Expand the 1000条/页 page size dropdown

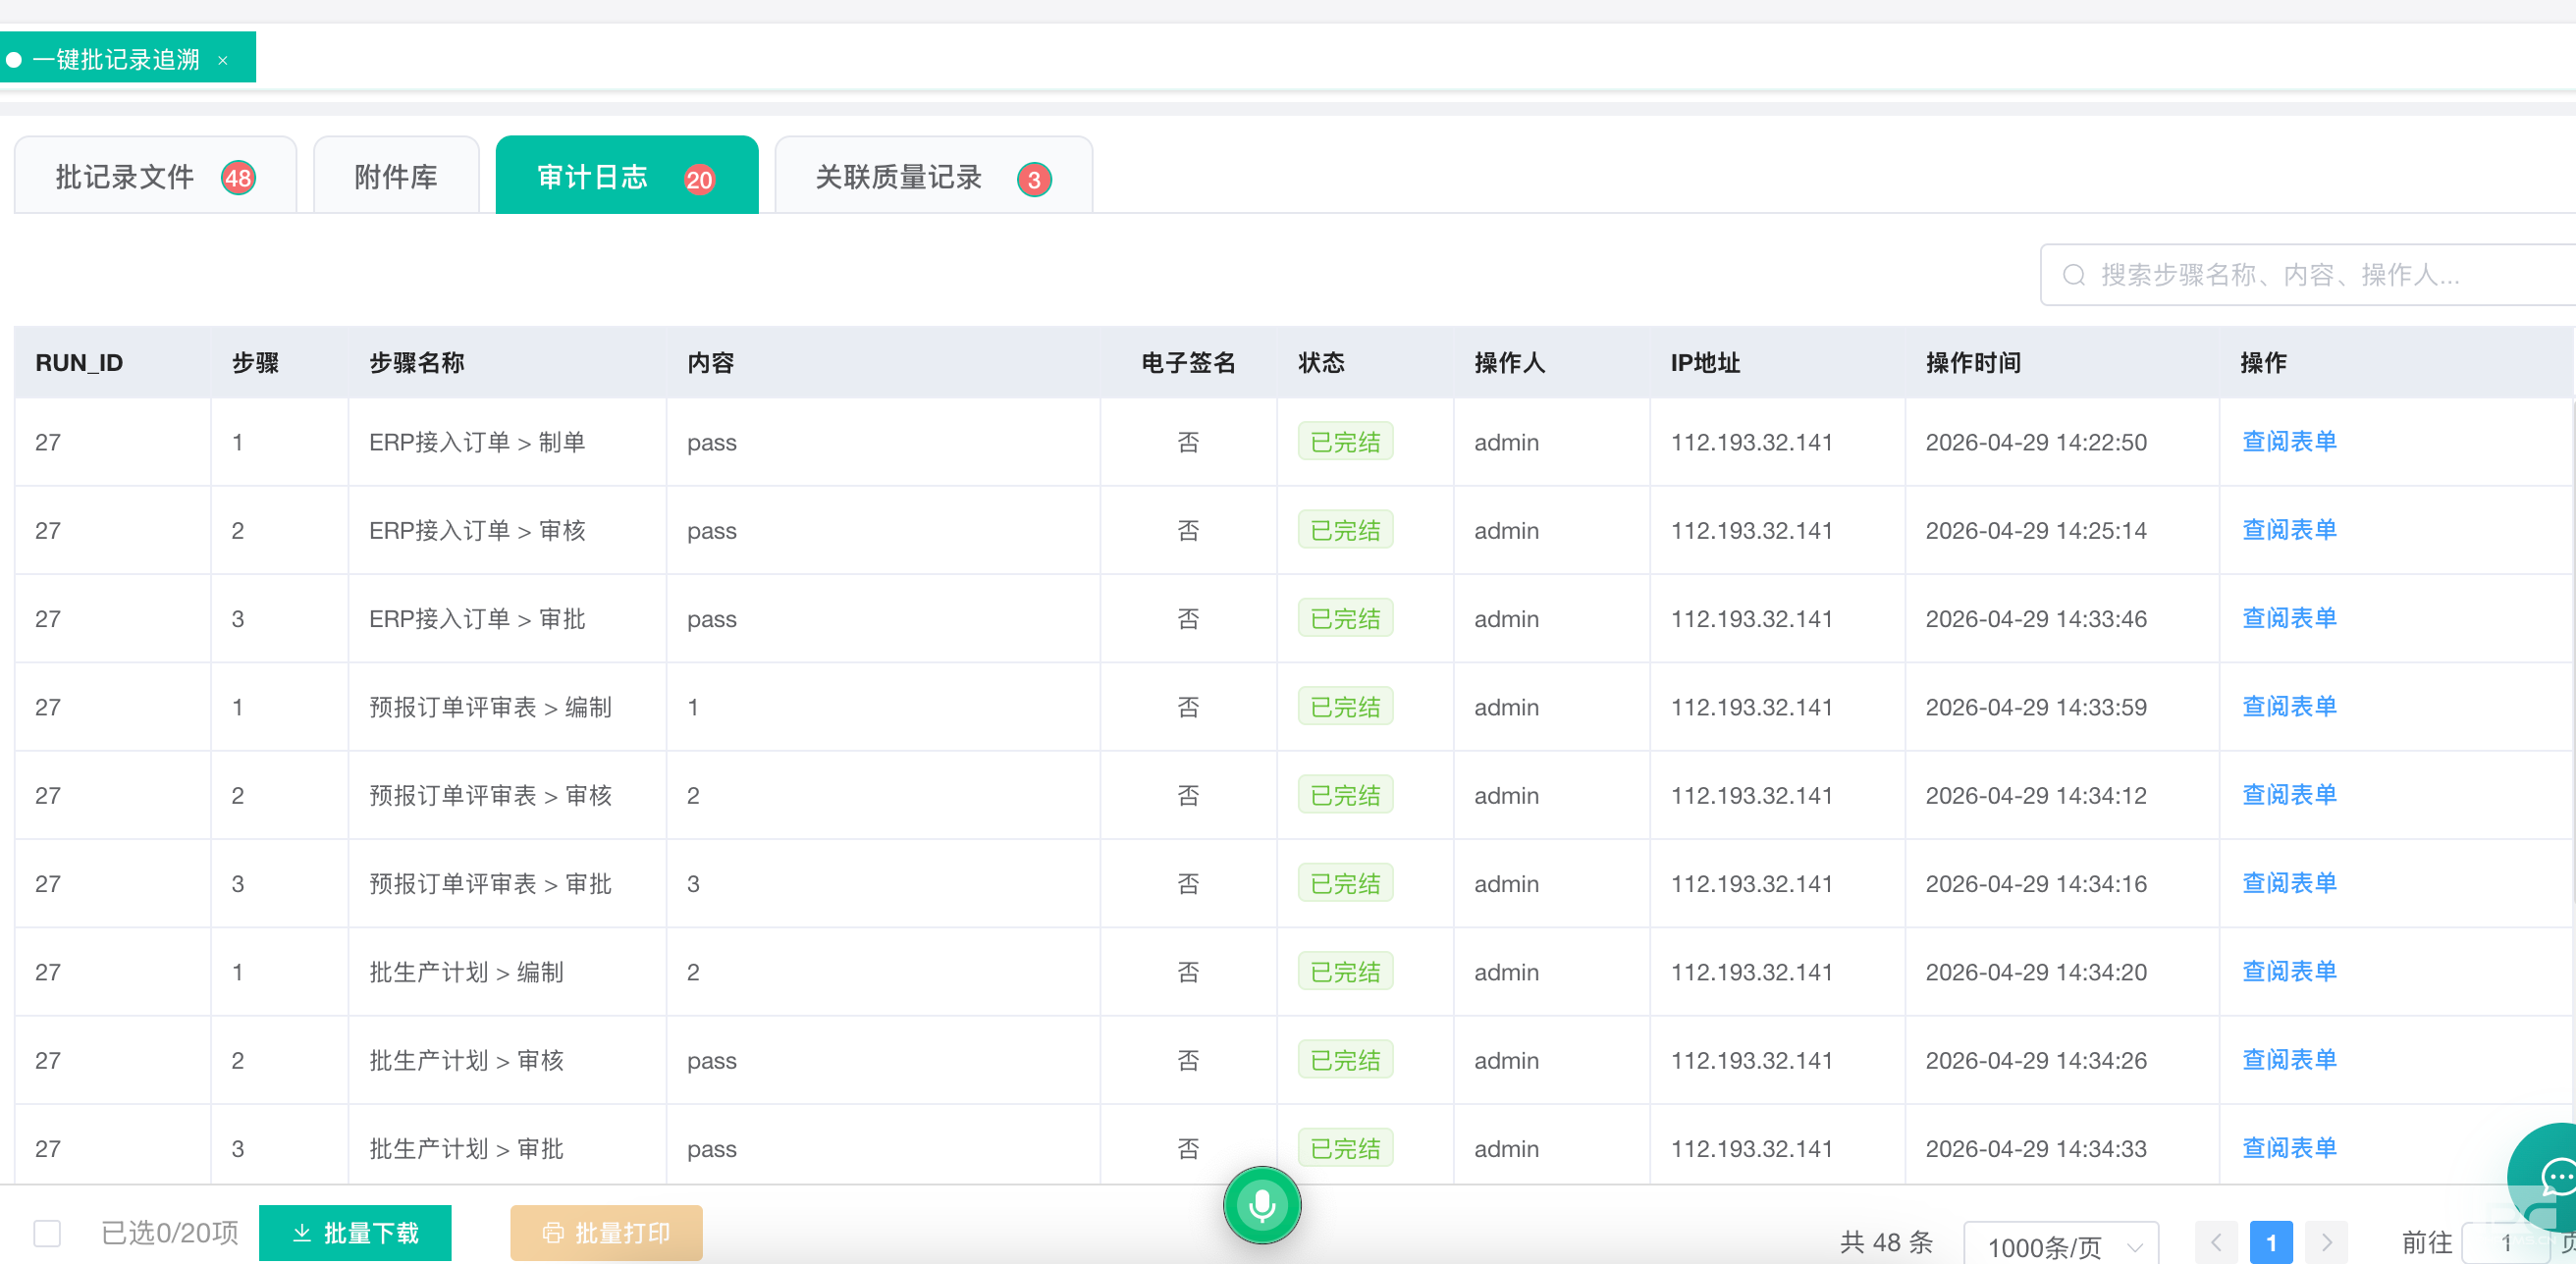tap(2061, 1245)
